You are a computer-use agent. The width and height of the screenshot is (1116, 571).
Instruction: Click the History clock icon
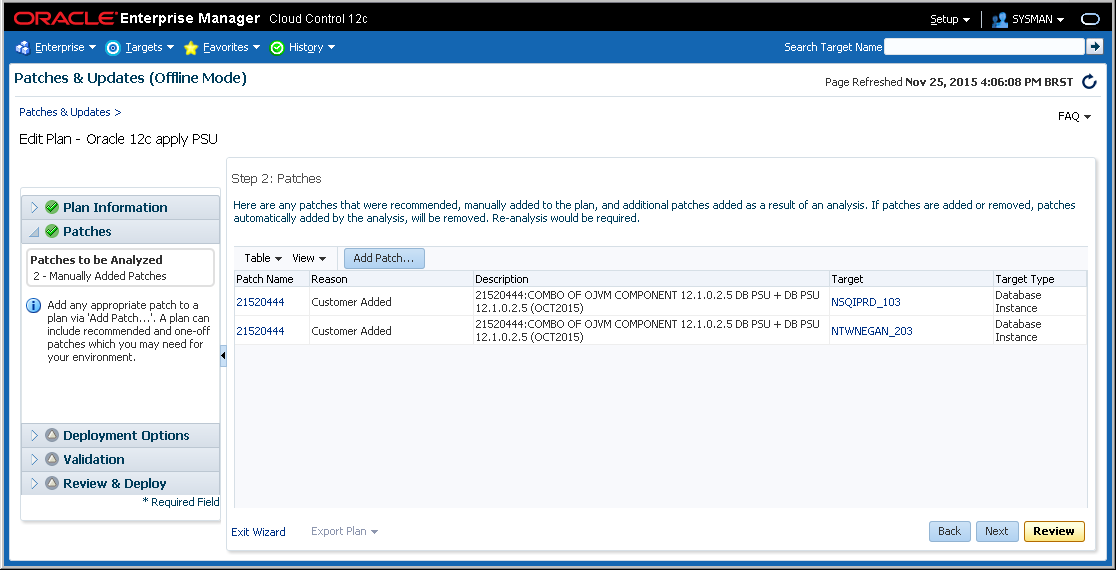click(277, 48)
